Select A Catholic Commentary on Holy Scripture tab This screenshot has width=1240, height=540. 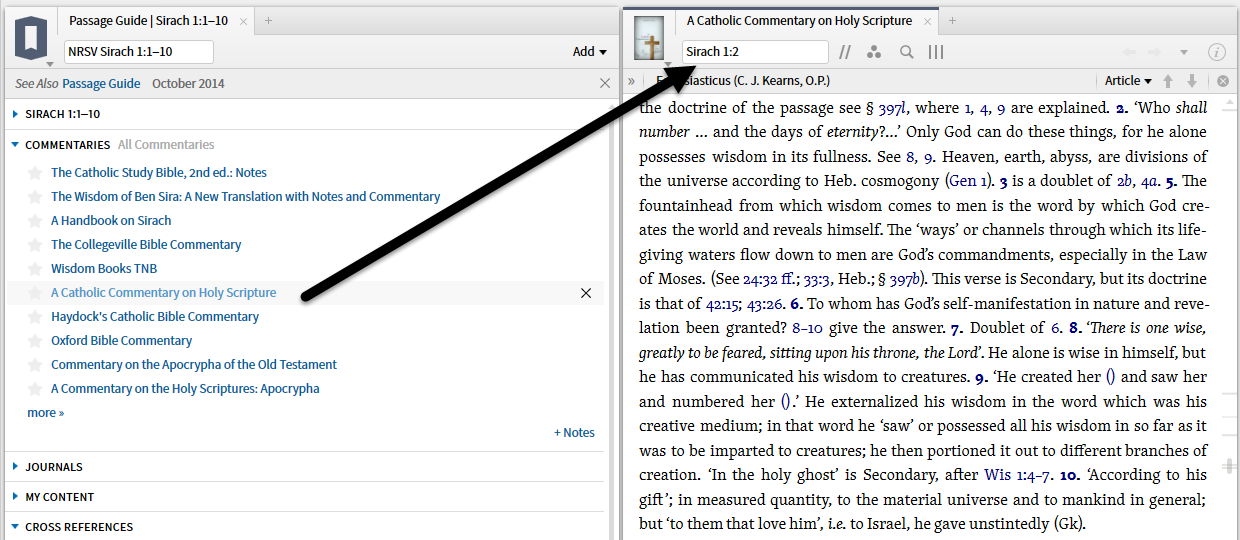click(x=799, y=20)
